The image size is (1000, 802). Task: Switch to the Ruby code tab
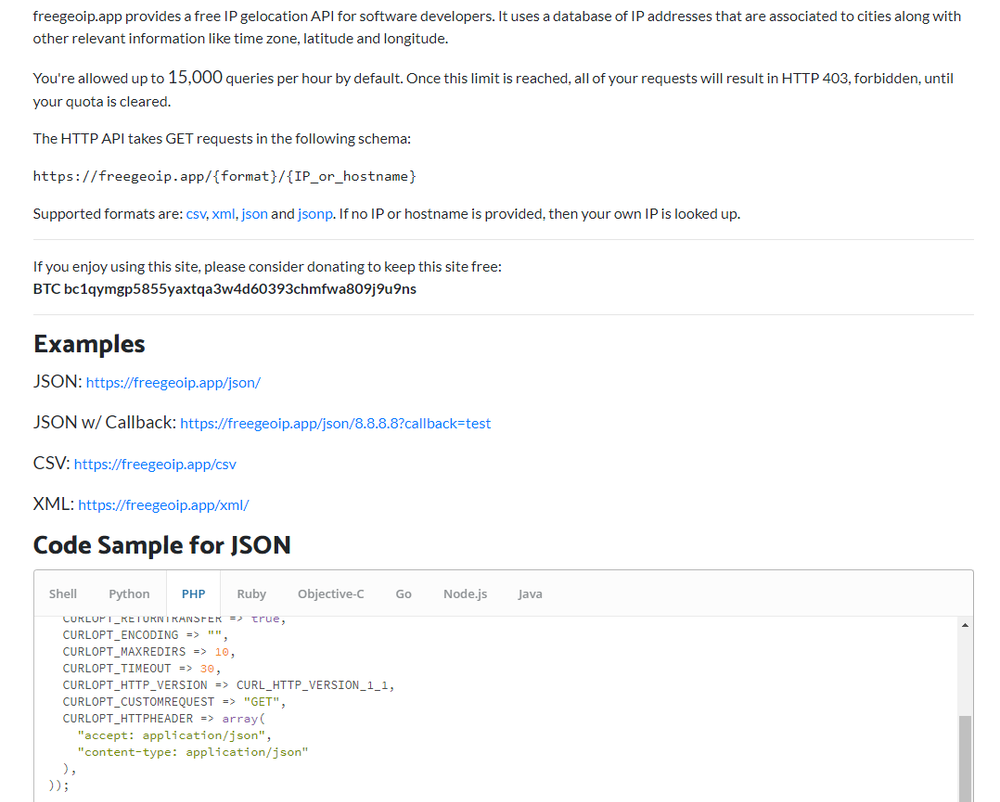pyautogui.click(x=251, y=593)
